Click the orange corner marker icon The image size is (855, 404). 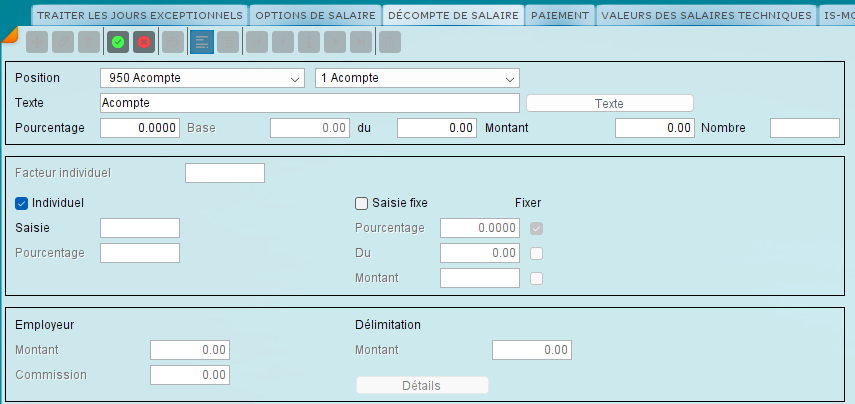[9, 35]
